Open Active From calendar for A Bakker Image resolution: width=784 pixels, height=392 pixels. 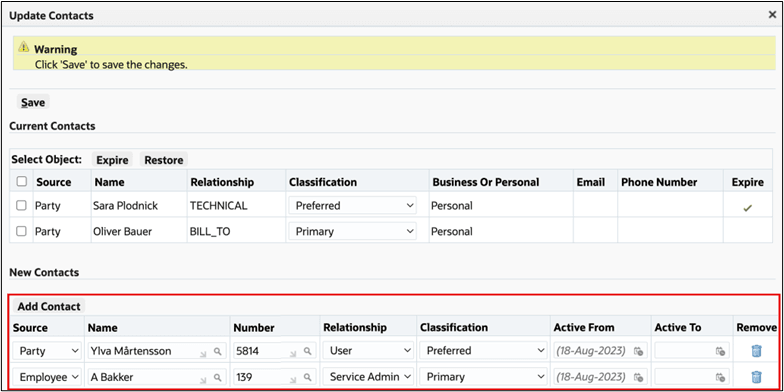coord(638,377)
